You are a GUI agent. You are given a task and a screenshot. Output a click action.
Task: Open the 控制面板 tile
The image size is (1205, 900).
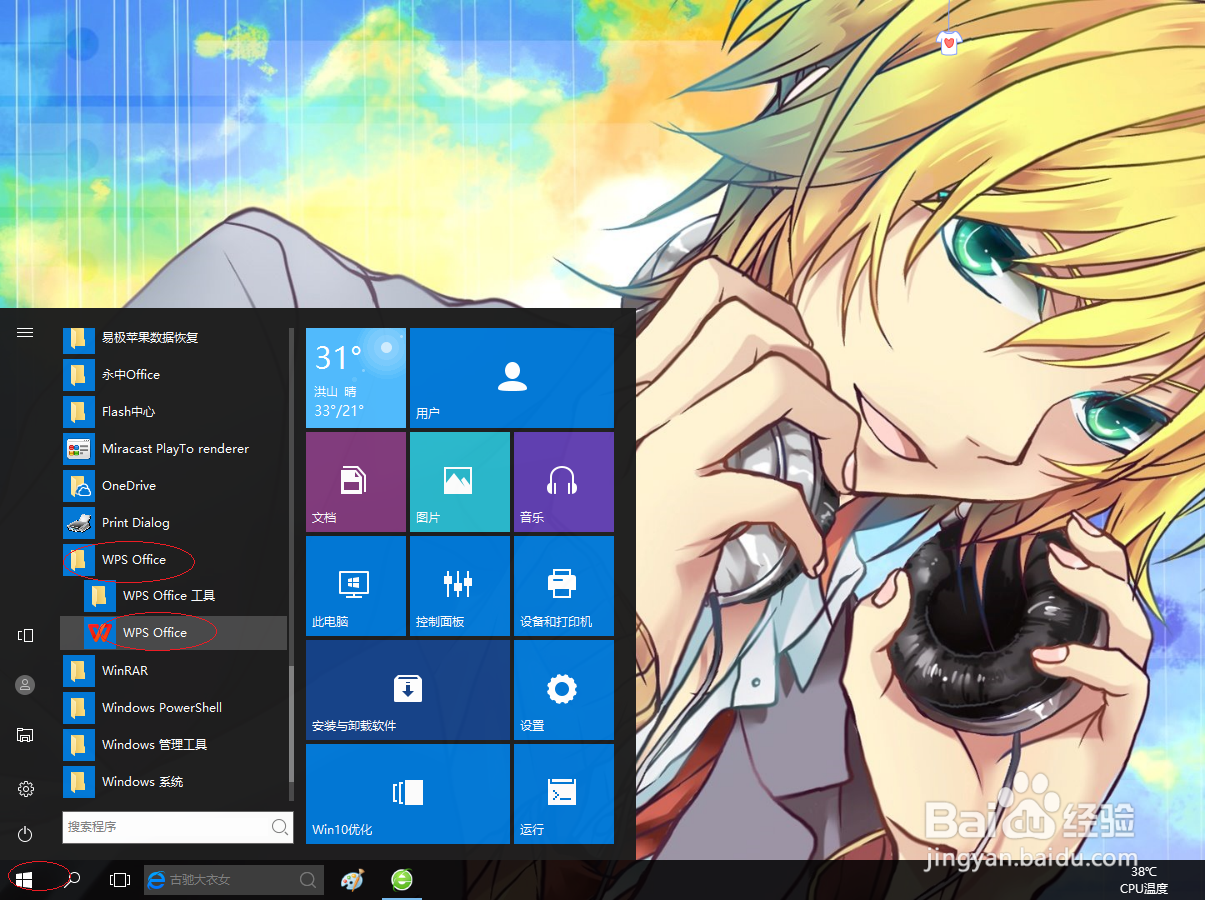pyautogui.click(x=460, y=586)
